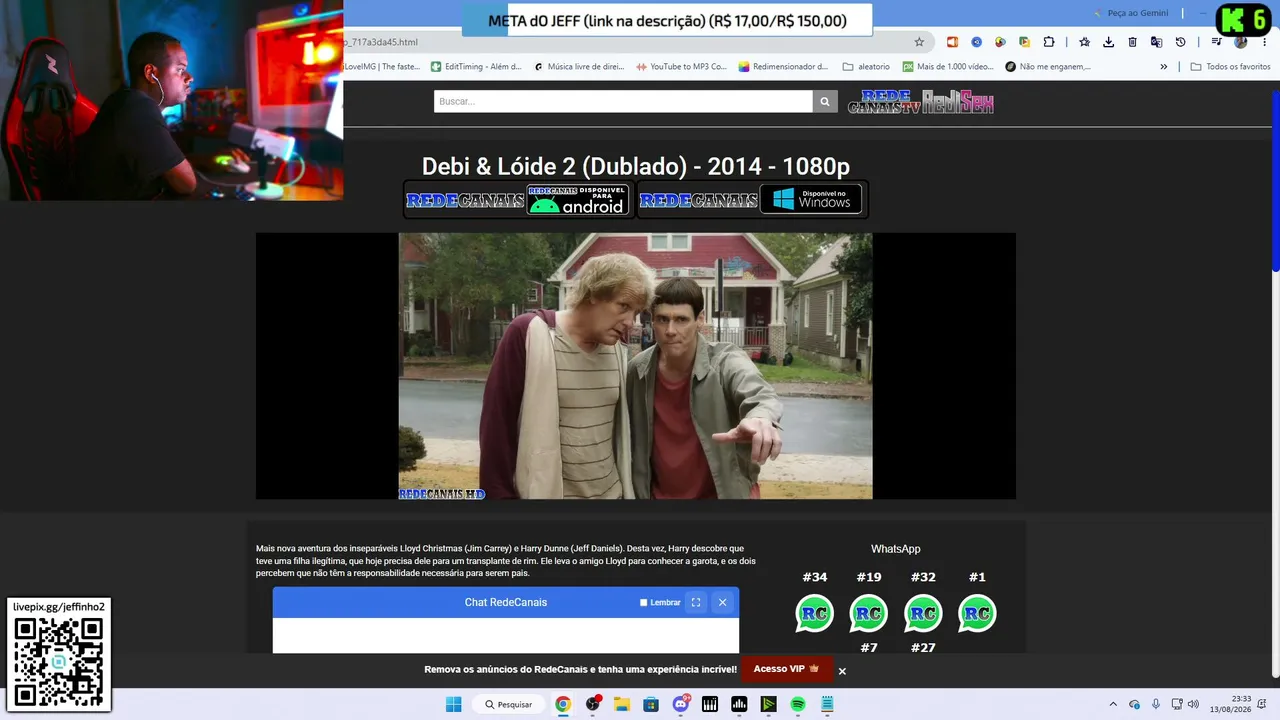Open the RedeCanais TV logo link
Viewport: 1280px width, 720px height.
[x=884, y=102]
